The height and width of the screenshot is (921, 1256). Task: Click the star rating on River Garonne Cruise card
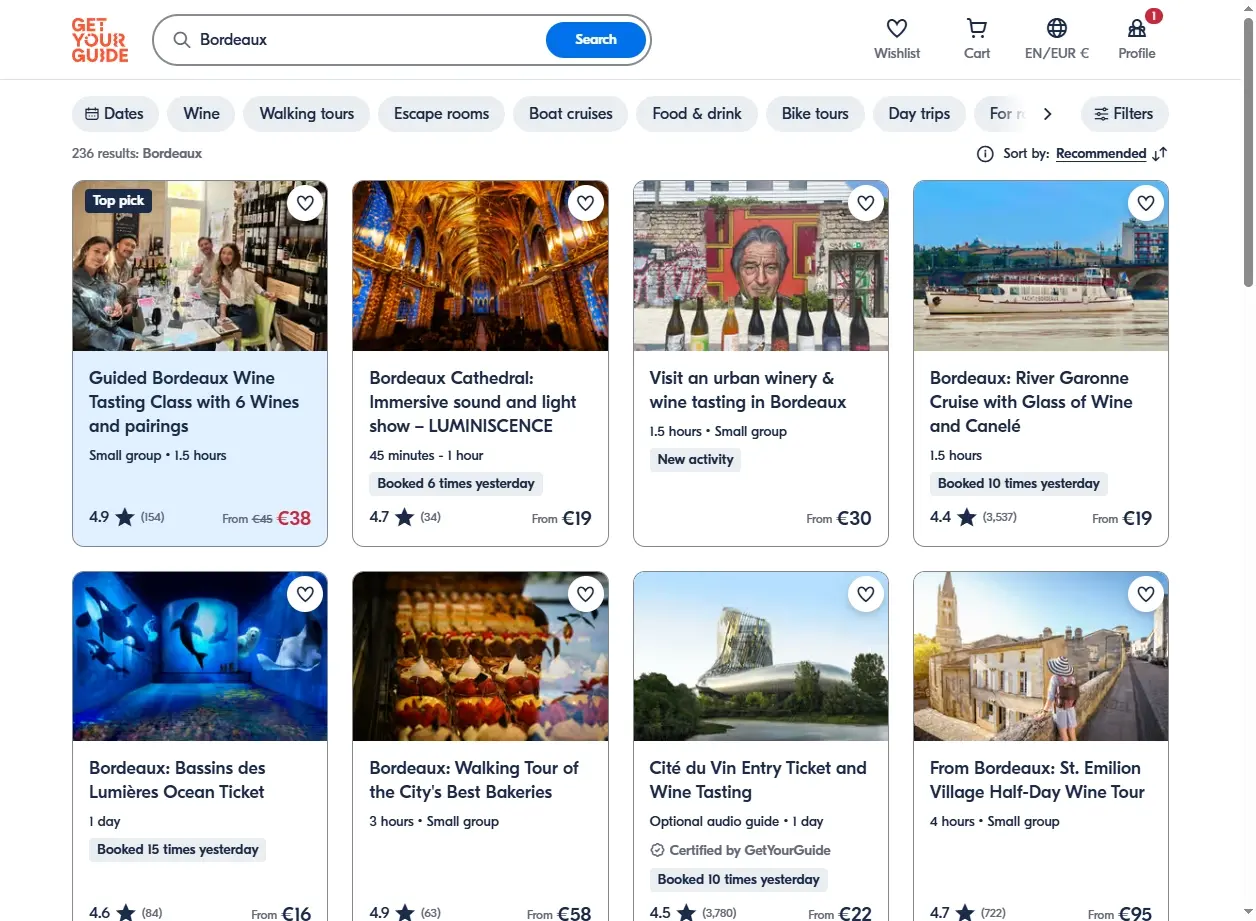click(967, 517)
